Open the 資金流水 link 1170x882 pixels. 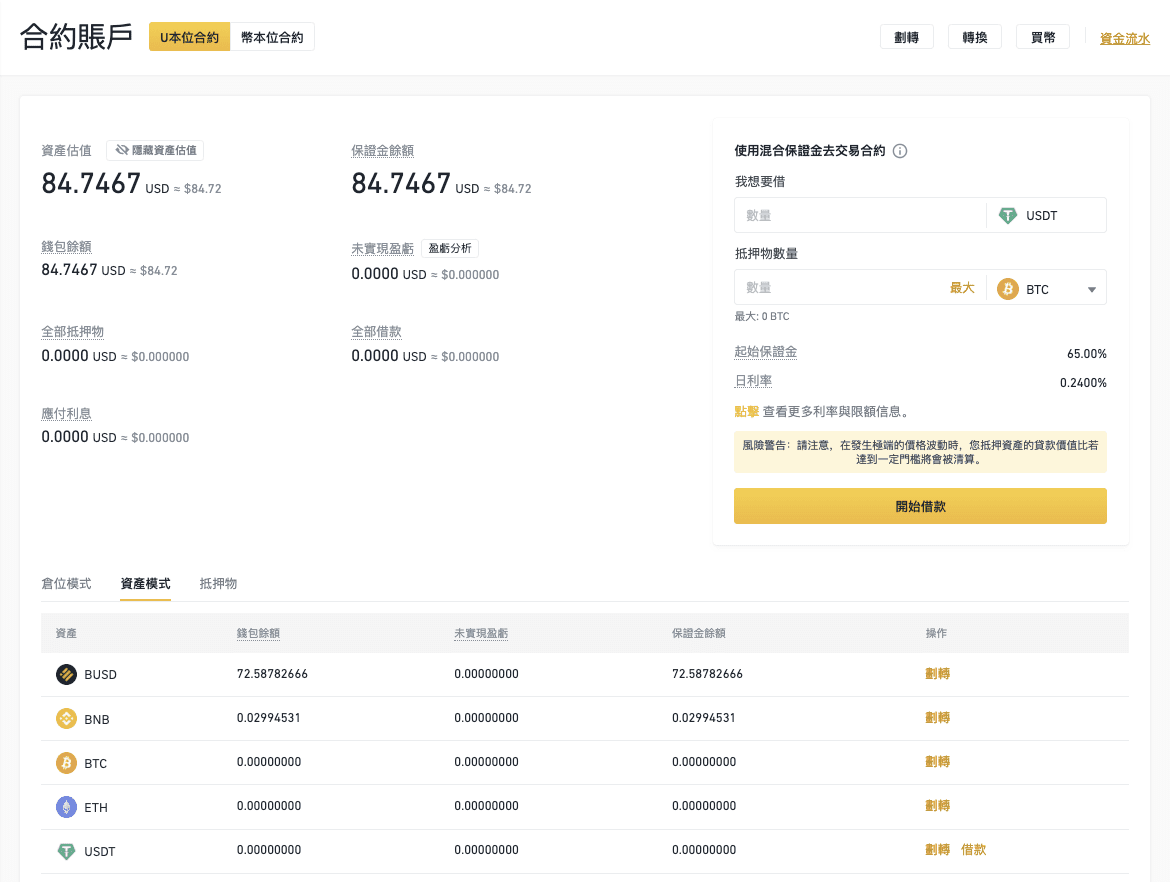pyautogui.click(x=1124, y=39)
